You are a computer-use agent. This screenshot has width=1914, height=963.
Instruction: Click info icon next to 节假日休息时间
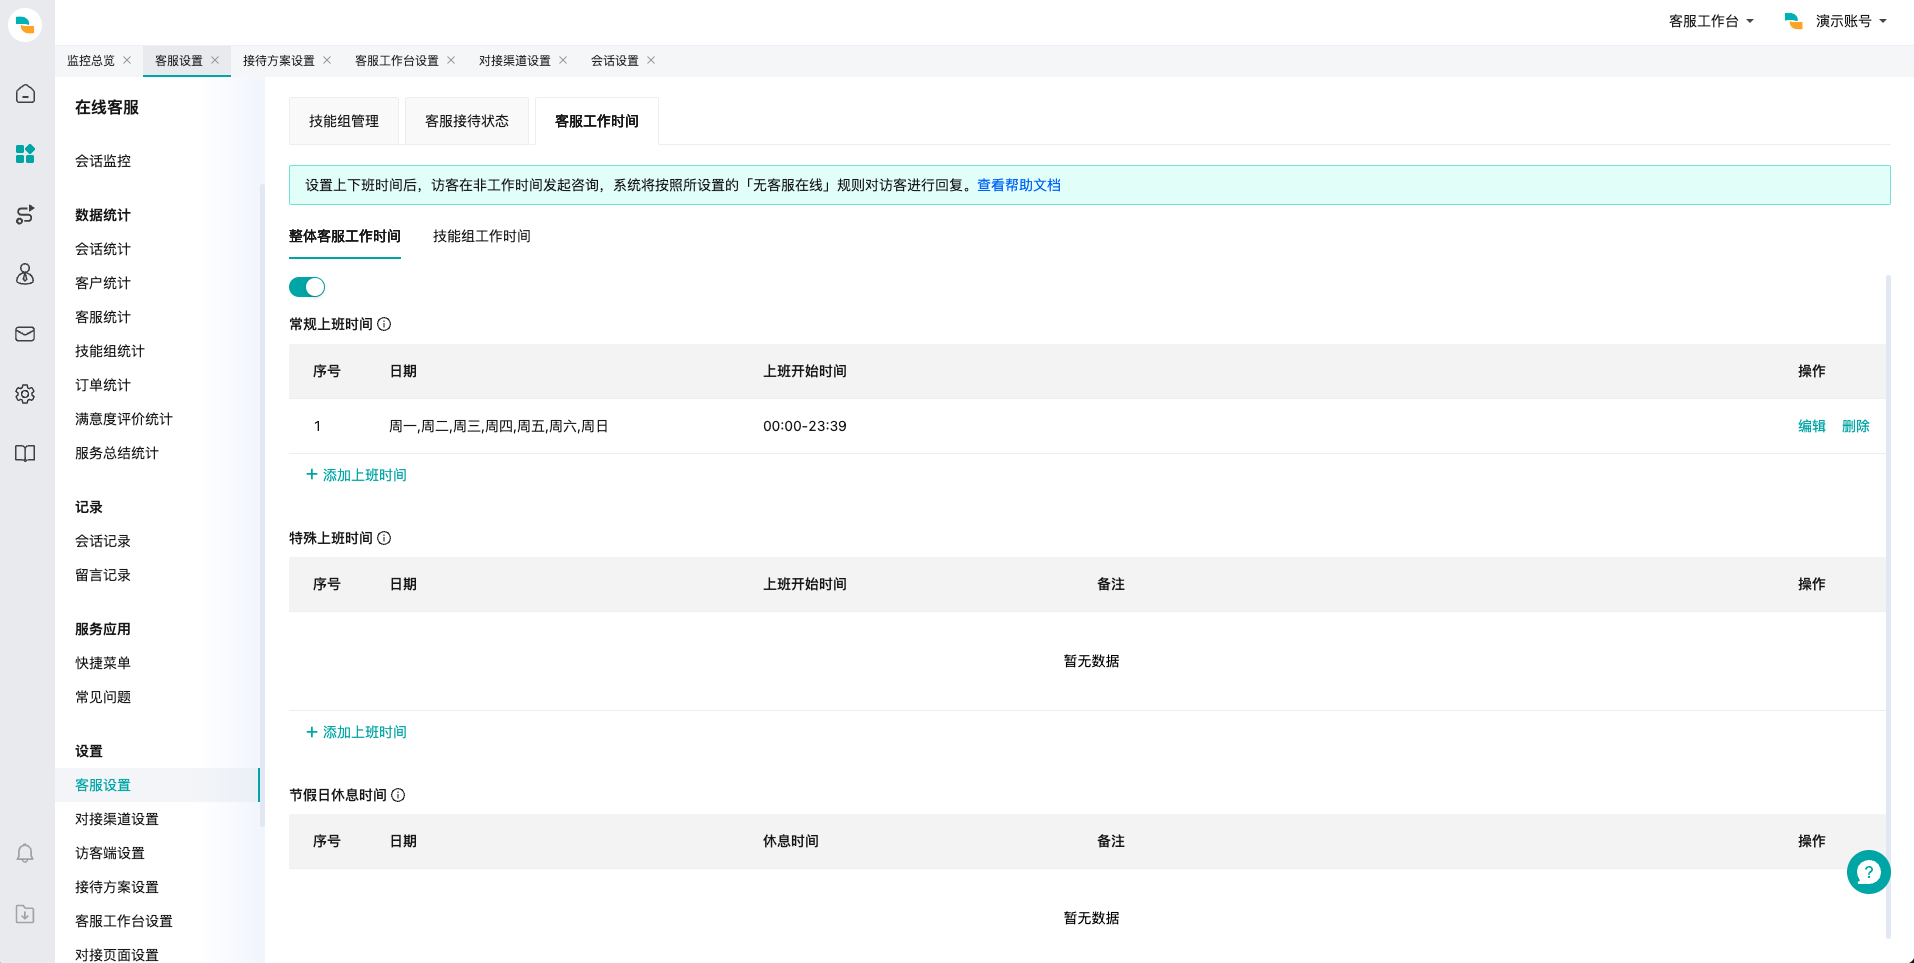pos(398,795)
